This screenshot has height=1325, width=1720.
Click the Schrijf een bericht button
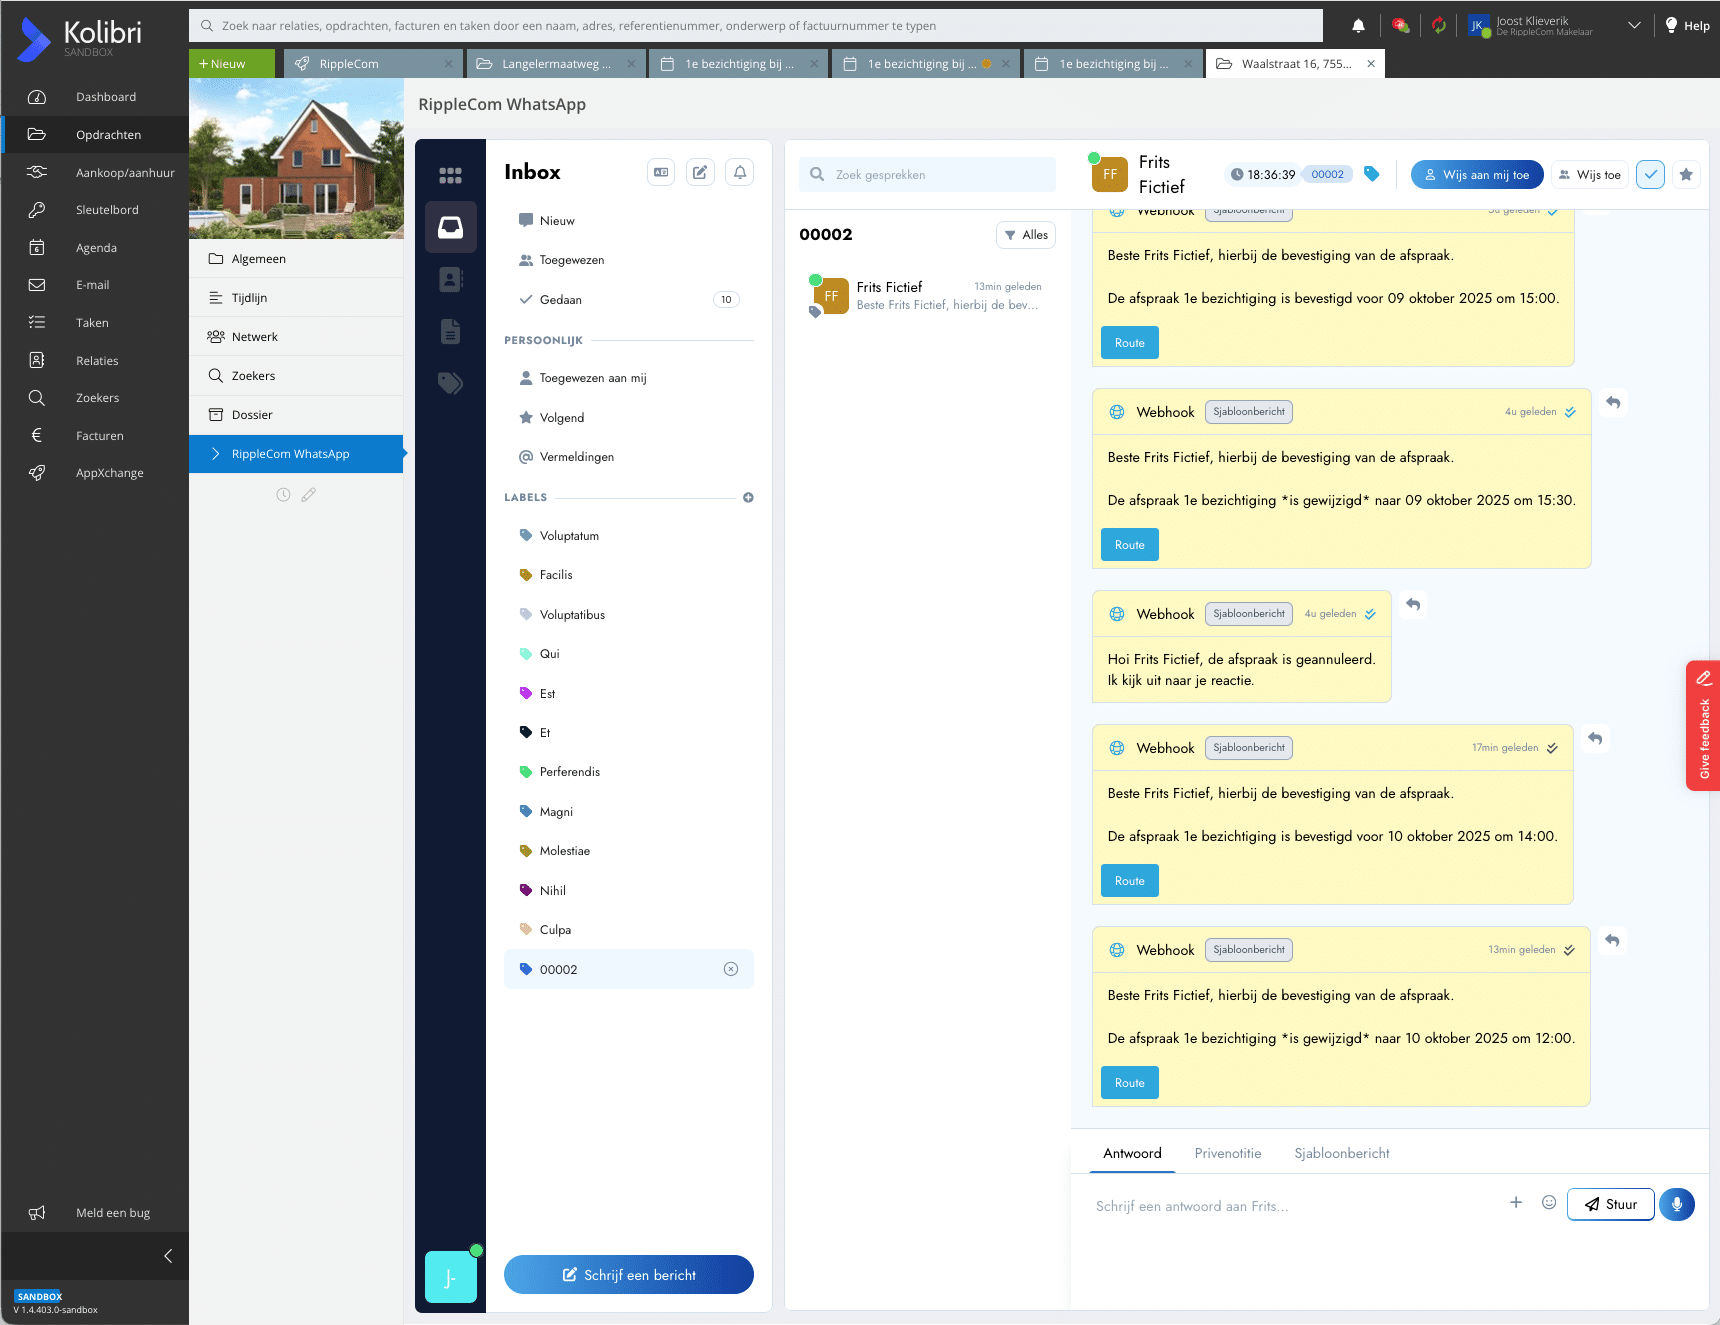629,1275
